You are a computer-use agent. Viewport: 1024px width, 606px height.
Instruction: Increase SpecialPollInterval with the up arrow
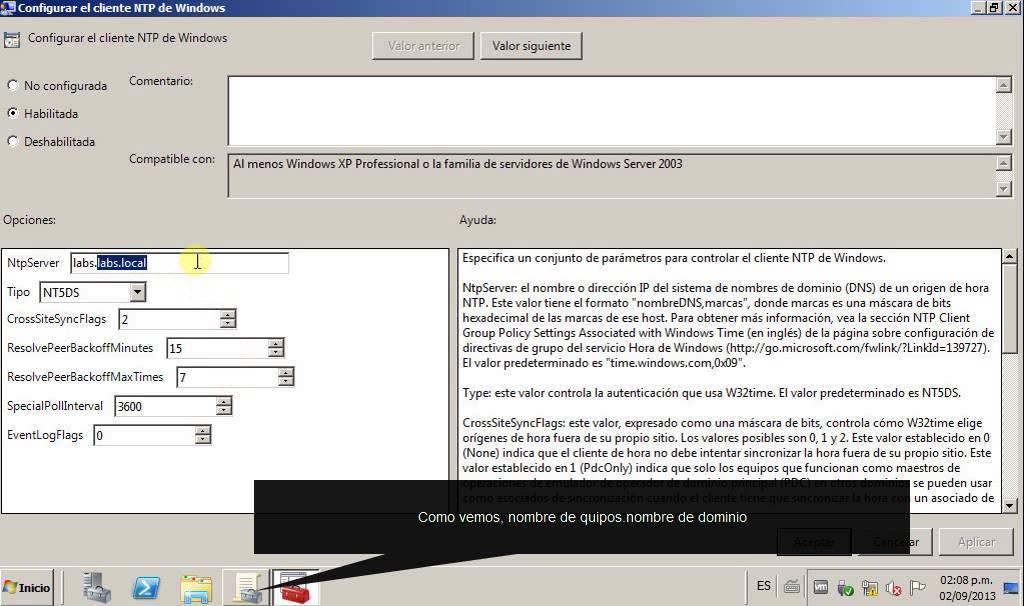tap(223, 402)
